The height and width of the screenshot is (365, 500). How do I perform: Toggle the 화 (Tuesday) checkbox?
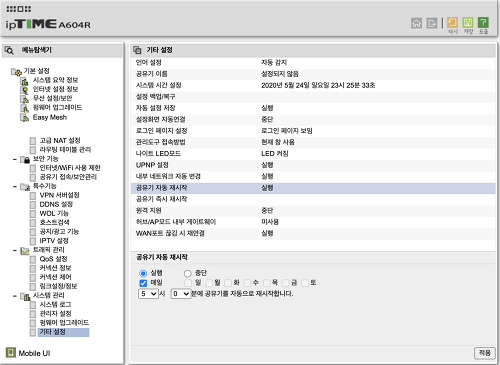(x=228, y=283)
